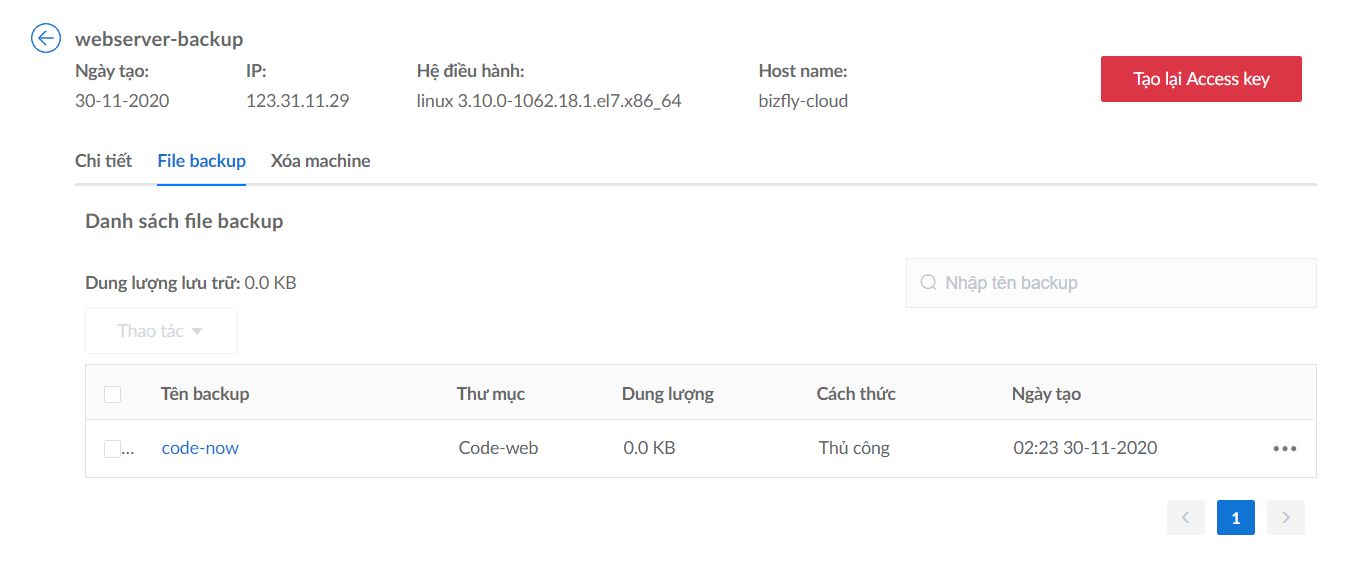Select the File backup tab
The height and width of the screenshot is (576, 1355).
pos(201,161)
